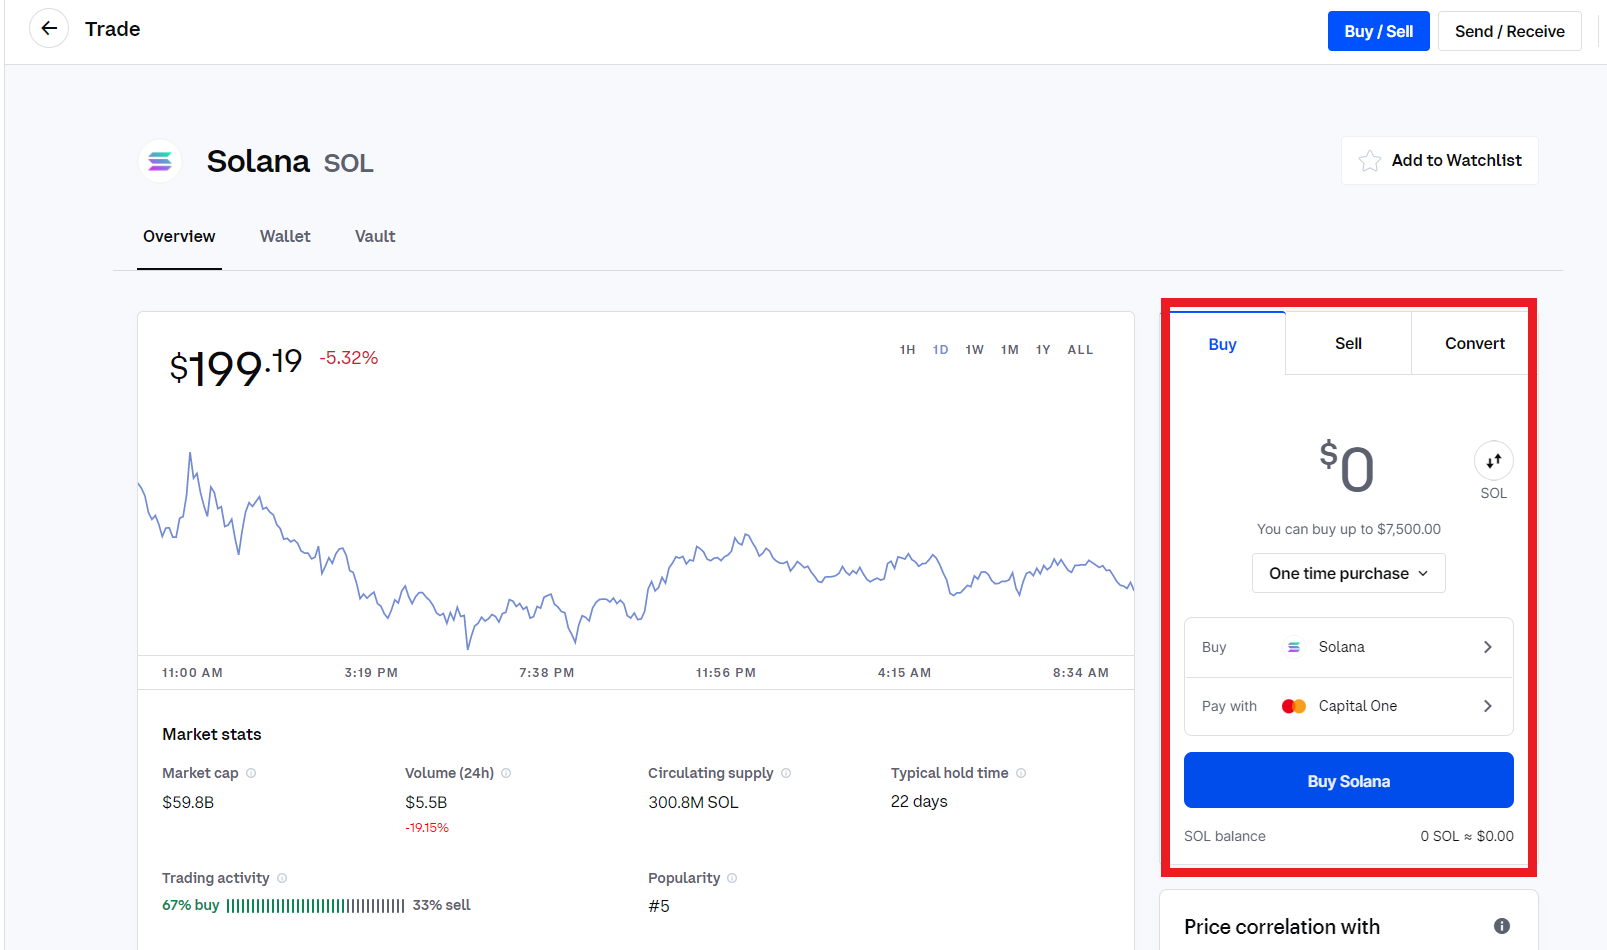The height and width of the screenshot is (950, 1607).
Task: Click the Mastercard icon beside Capital One
Action: pos(1294,706)
